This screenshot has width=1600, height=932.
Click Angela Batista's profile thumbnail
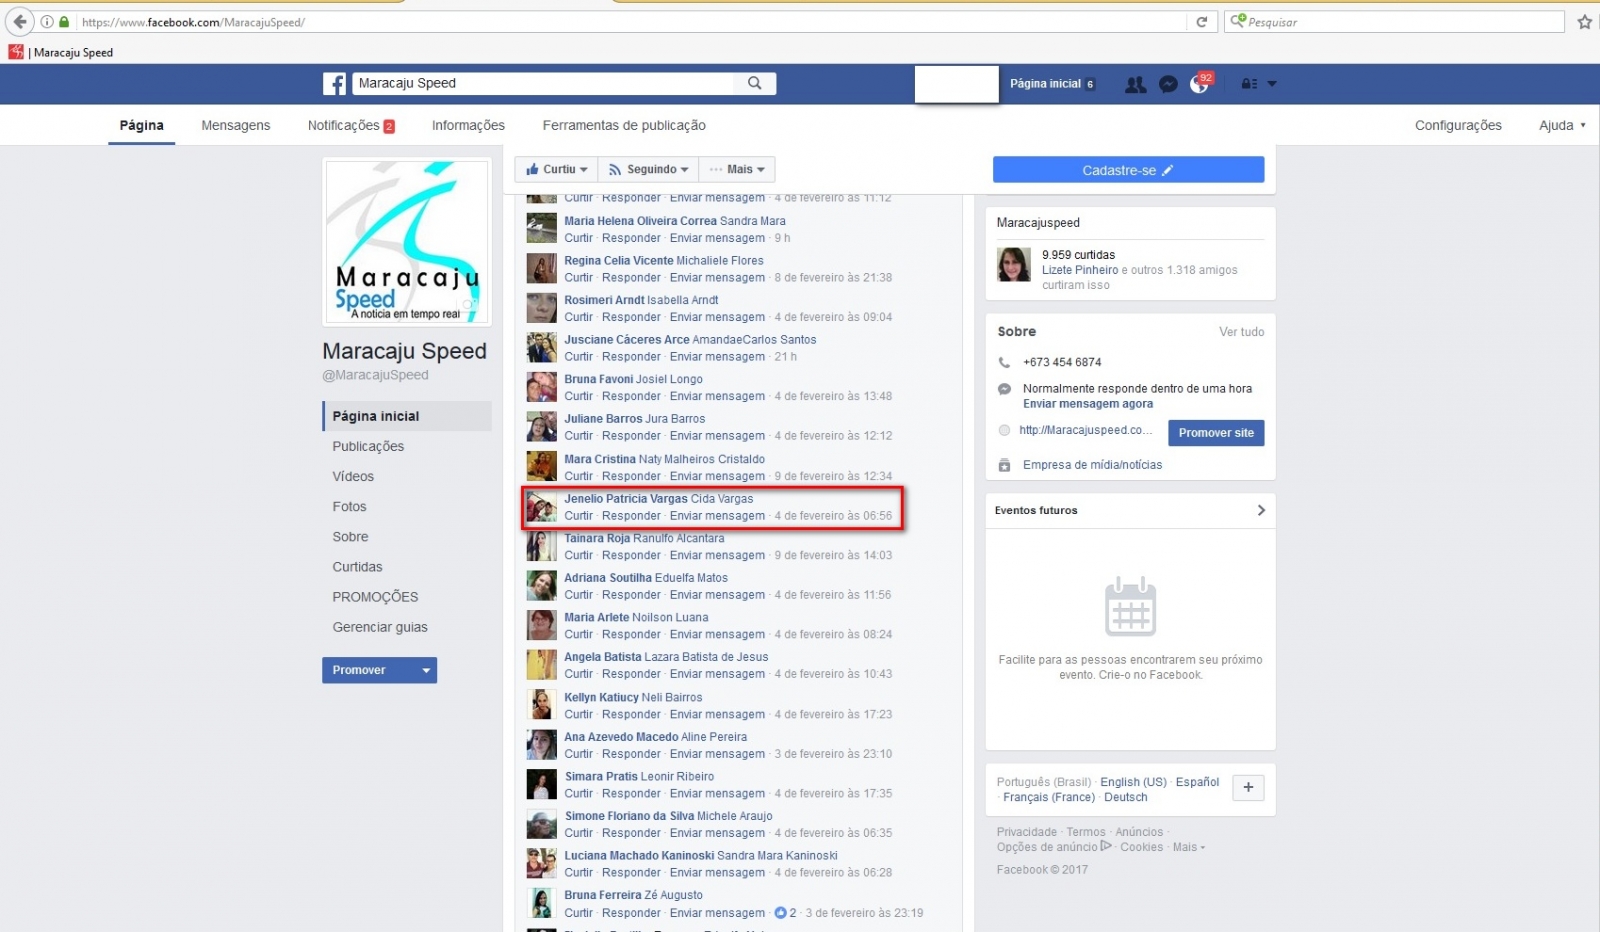pyautogui.click(x=541, y=665)
